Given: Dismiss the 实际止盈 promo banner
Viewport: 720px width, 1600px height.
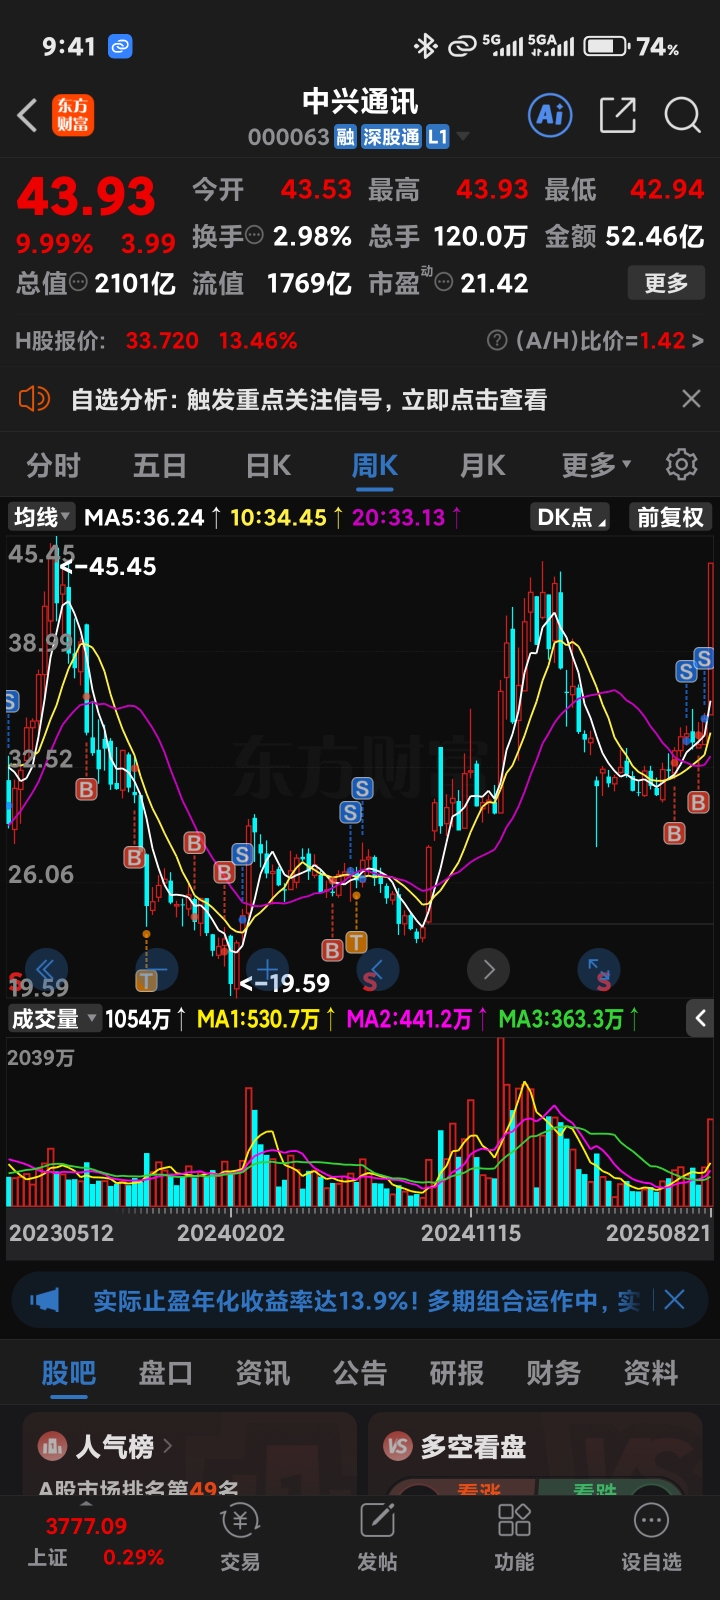Looking at the screenshot, I should point(675,1300).
